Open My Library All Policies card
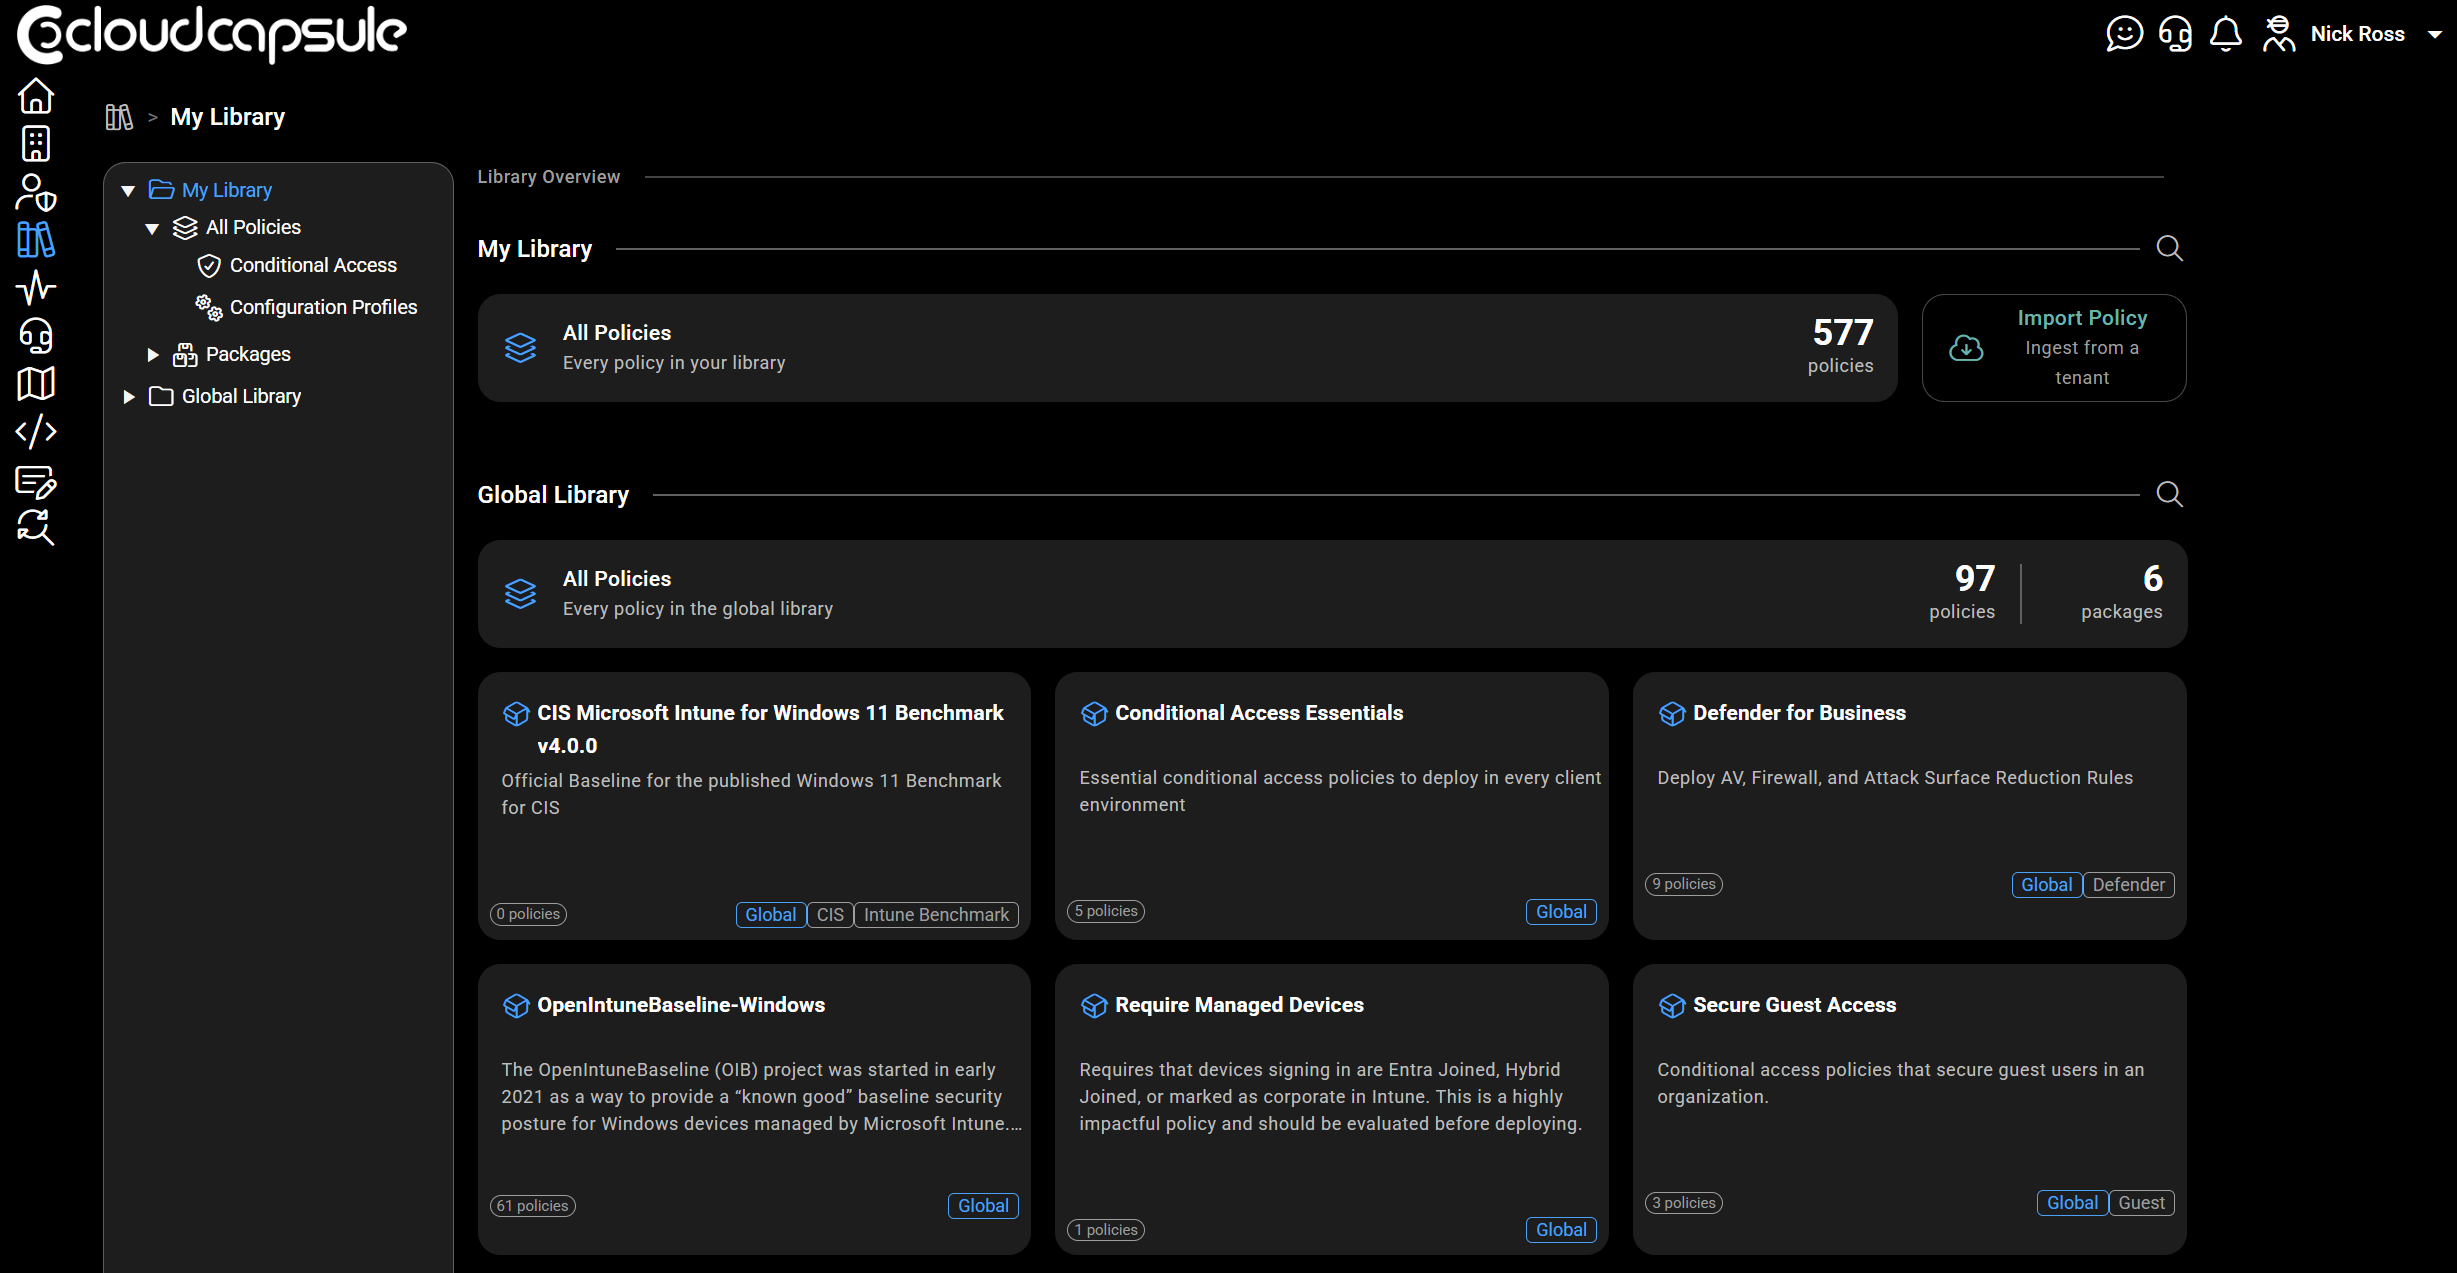The height and width of the screenshot is (1273, 2457). click(x=1186, y=347)
